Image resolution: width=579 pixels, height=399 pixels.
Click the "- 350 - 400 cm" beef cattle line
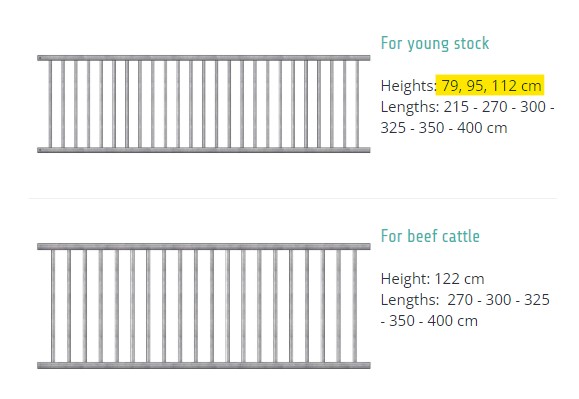pos(429,321)
